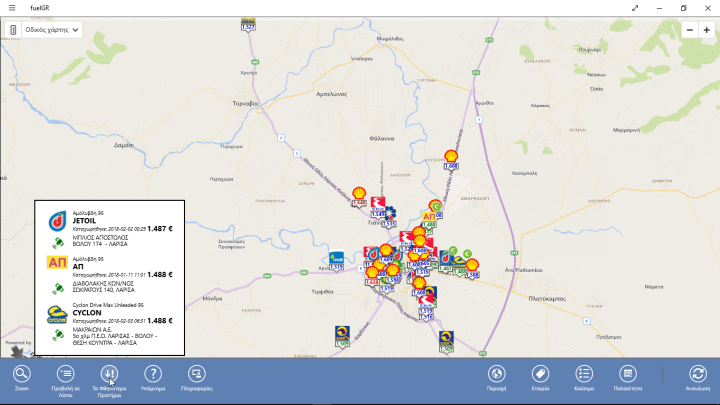Open the hamburger menu in the title bar
The height and width of the screenshot is (405, 720).
[12, 8]
